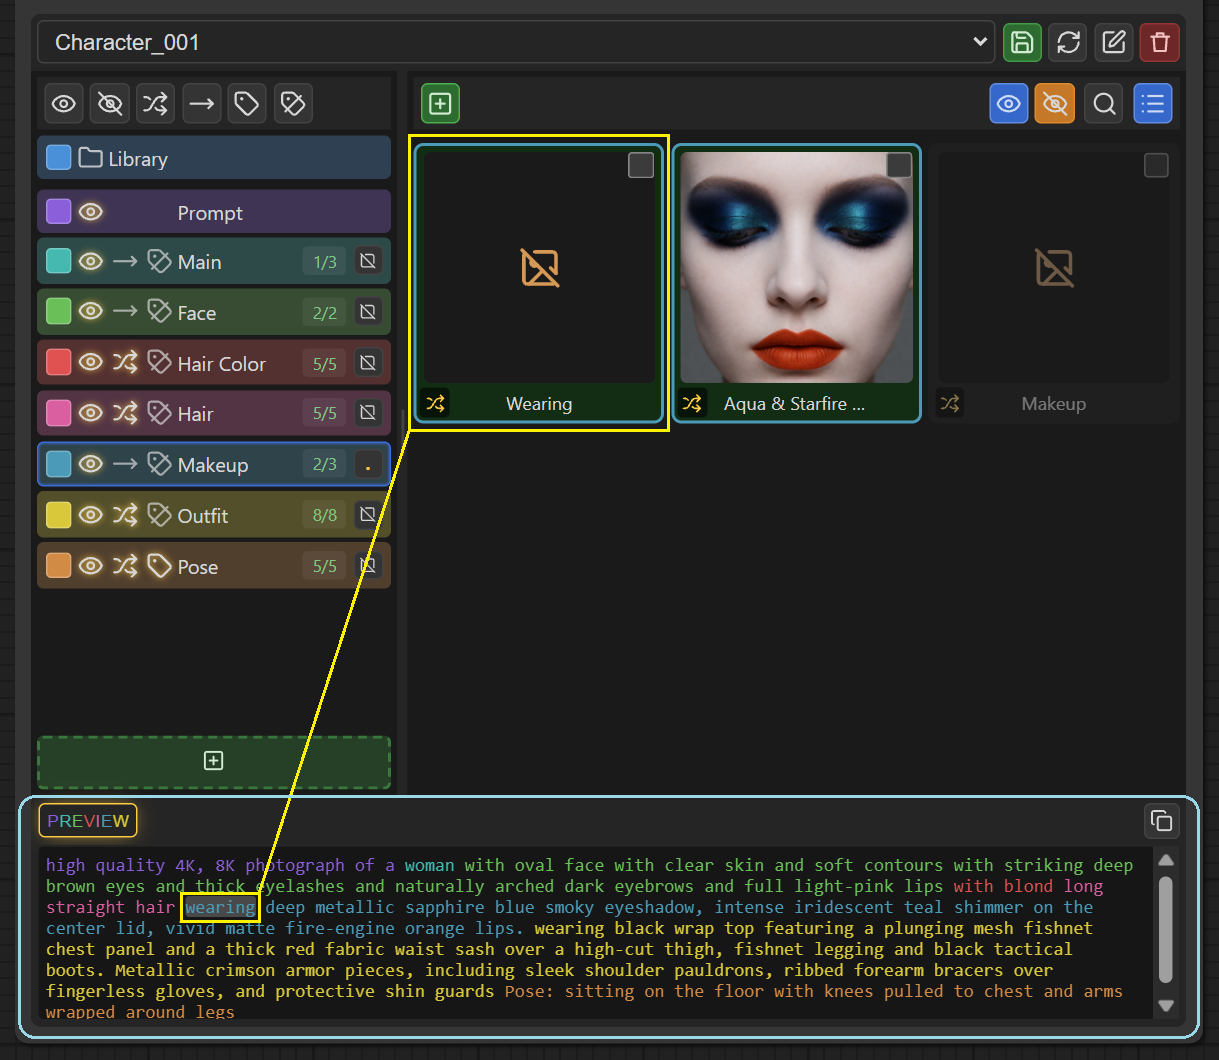Image resolution: width=1219 pixels, height=1060 pixels.
Task: Click the tag icon on Pose row
Action: point(159,566)
